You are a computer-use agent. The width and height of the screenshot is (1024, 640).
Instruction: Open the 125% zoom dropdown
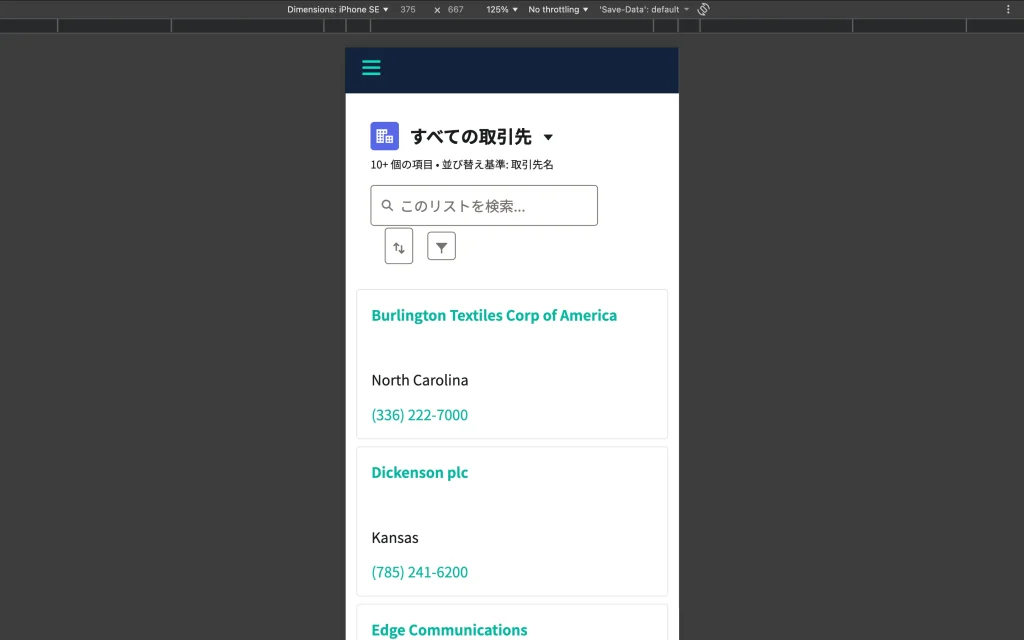tap(502, 9)
